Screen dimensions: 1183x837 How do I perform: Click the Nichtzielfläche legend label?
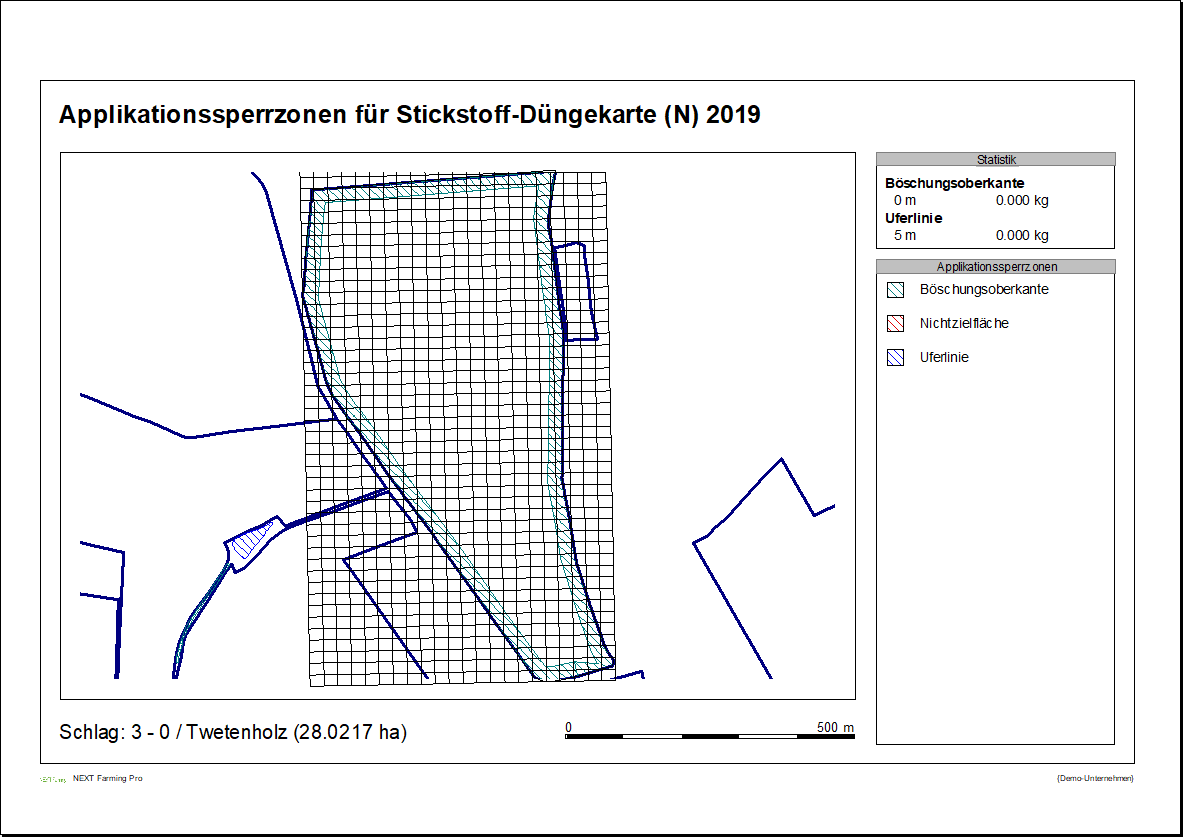[964, 323]
